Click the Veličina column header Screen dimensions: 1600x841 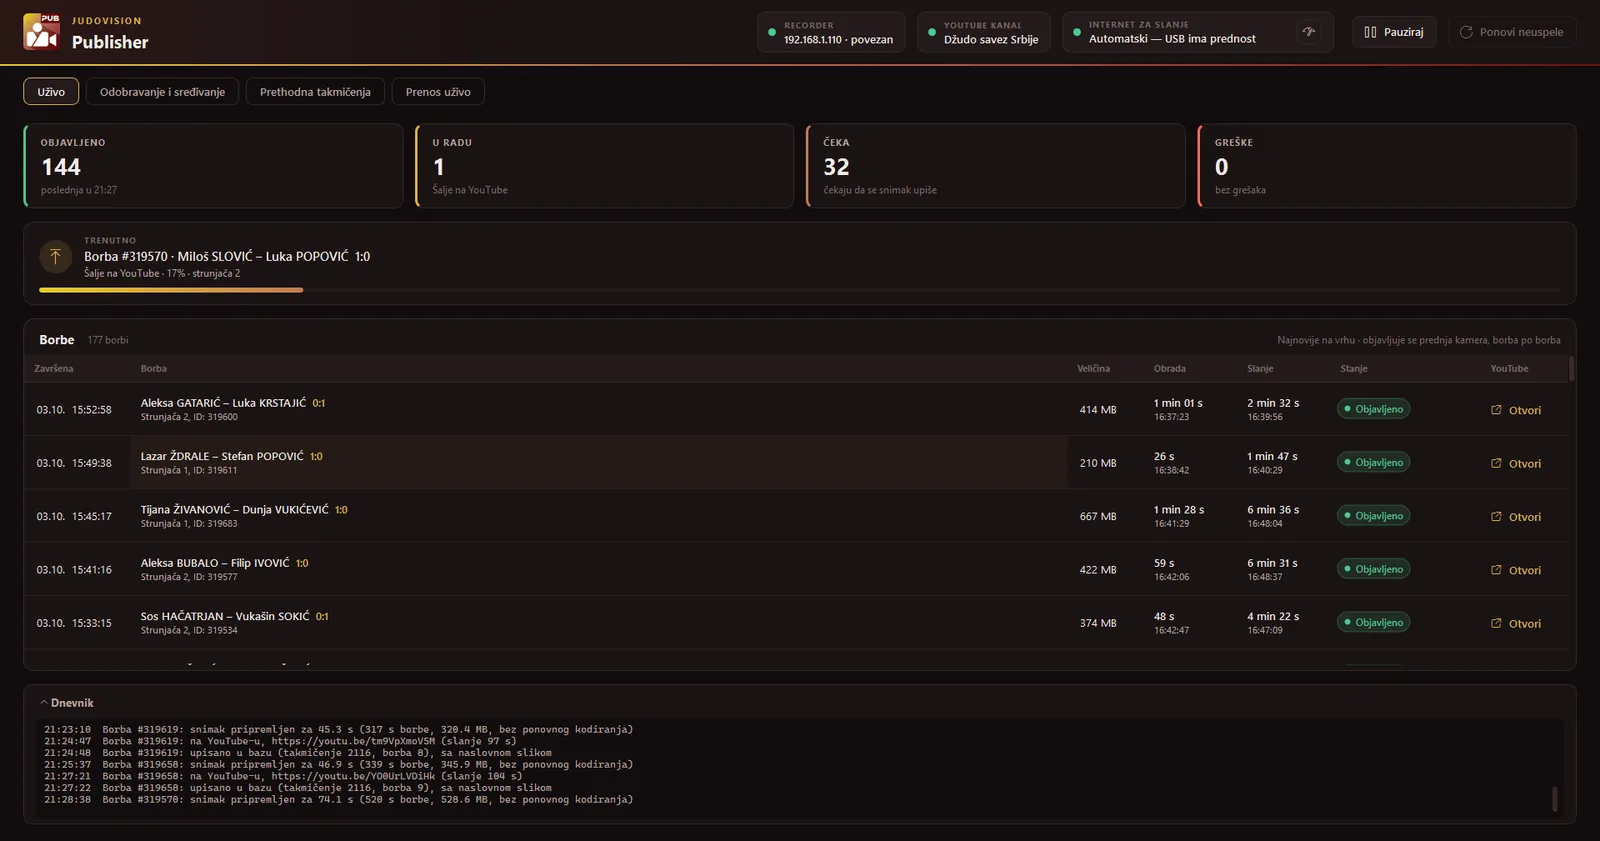click(1093, 369)
